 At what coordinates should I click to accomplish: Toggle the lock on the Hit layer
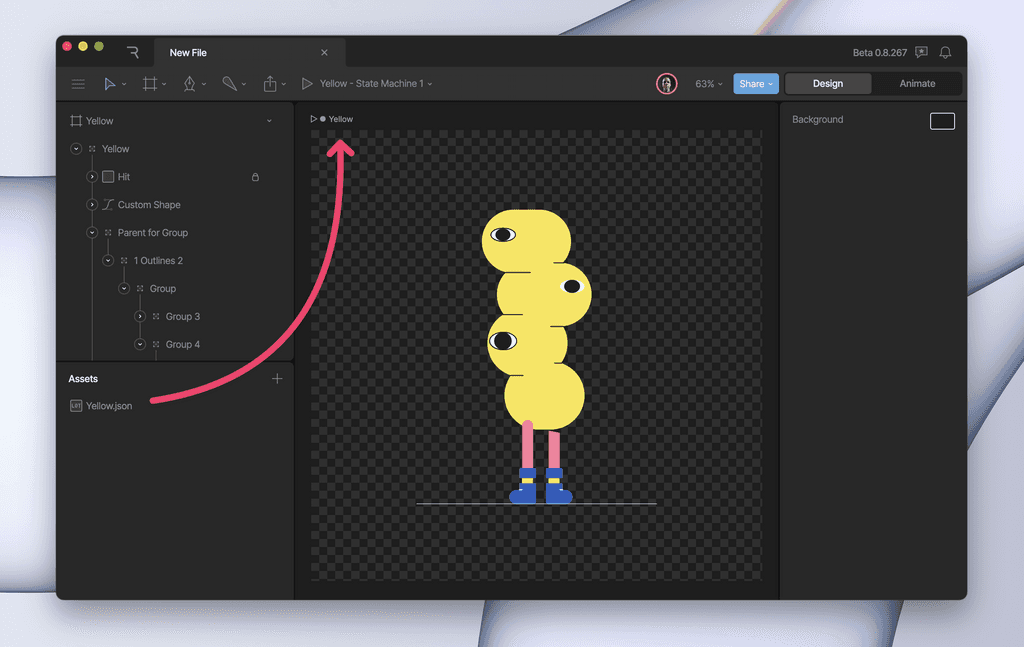255,176
